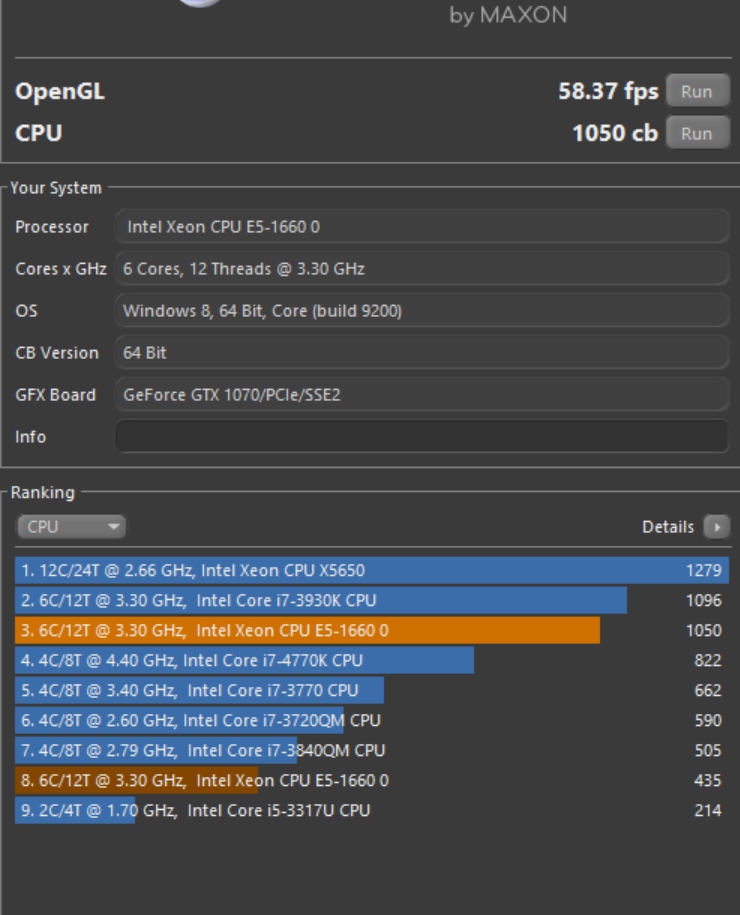This screenshot has width=740, height=915.
Task: Click the Processor name field
Action: 421,227
